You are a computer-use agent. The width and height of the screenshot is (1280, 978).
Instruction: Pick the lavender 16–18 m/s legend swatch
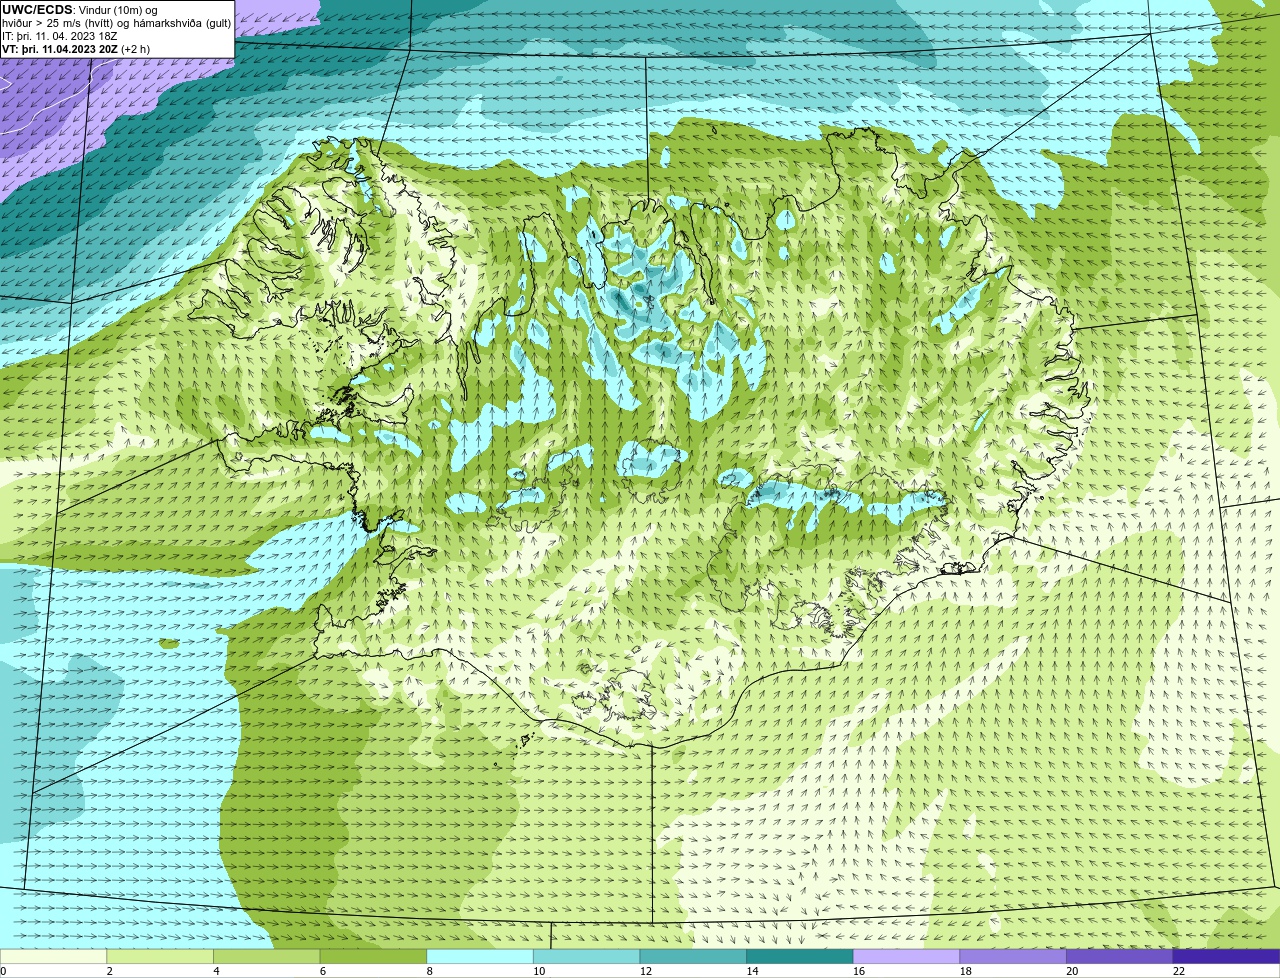pyautogui.click(x=907, y=957)
